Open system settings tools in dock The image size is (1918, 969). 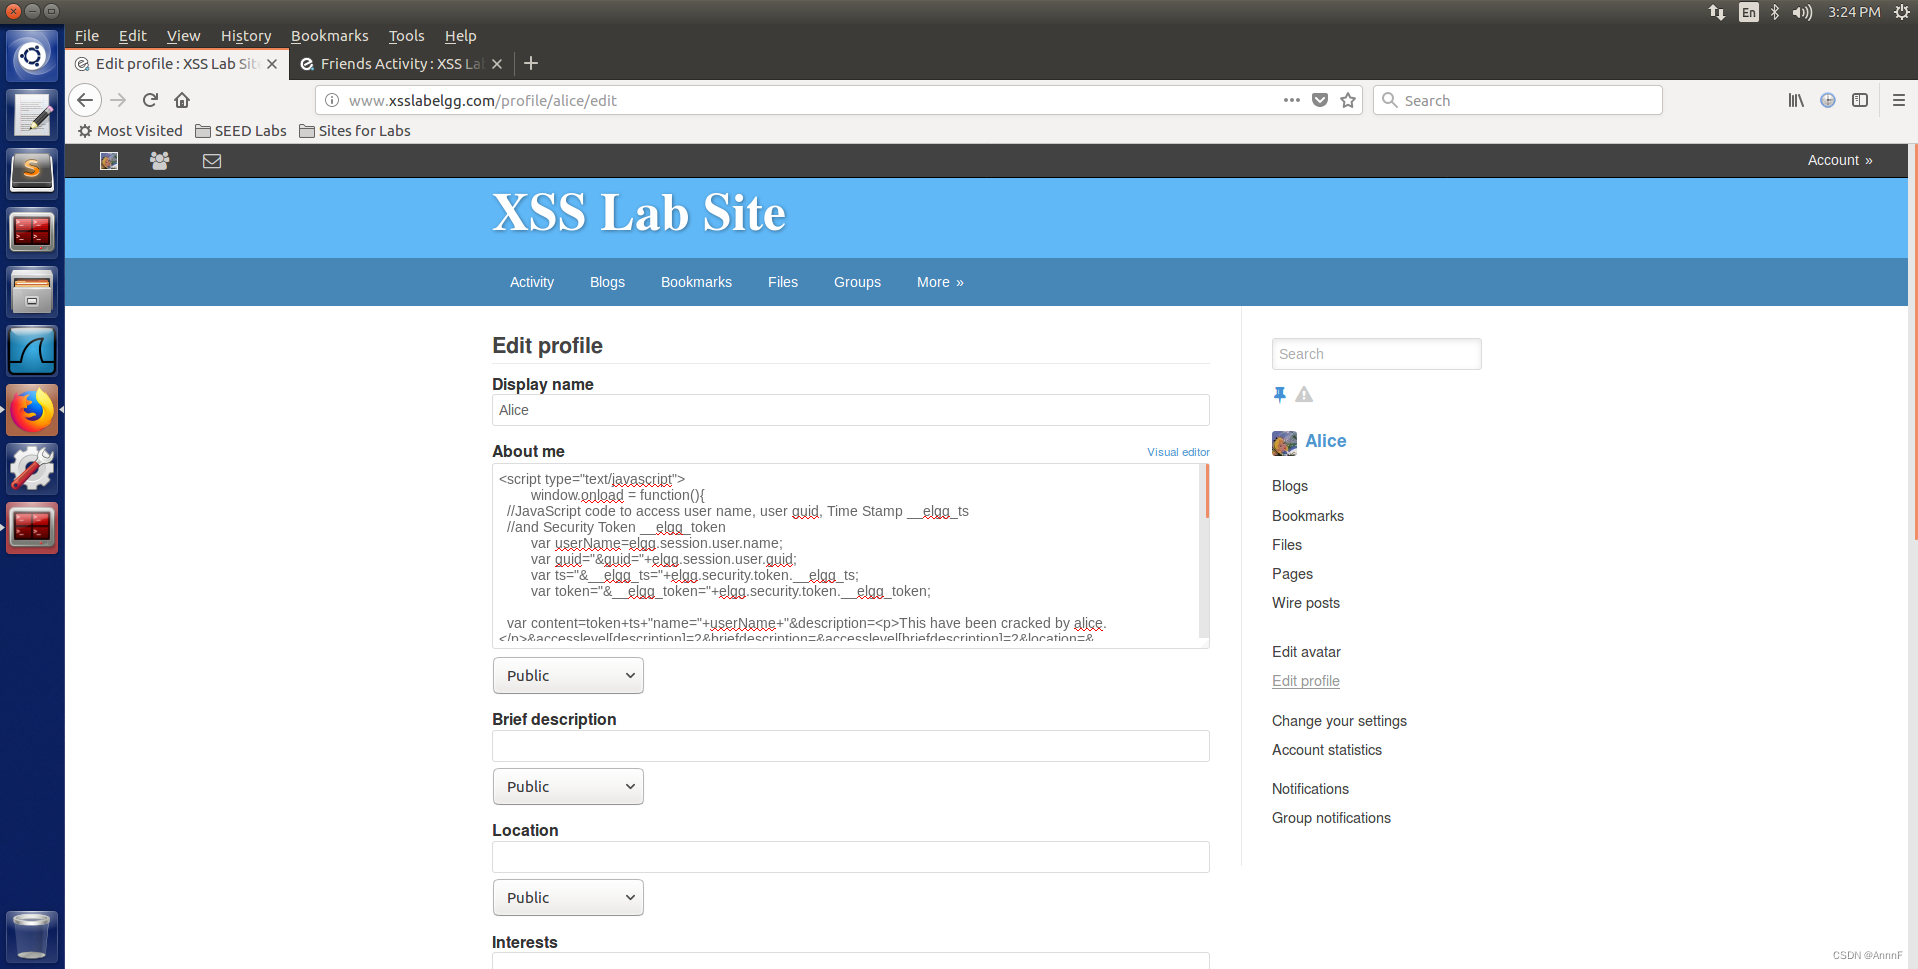coord(32,469)
